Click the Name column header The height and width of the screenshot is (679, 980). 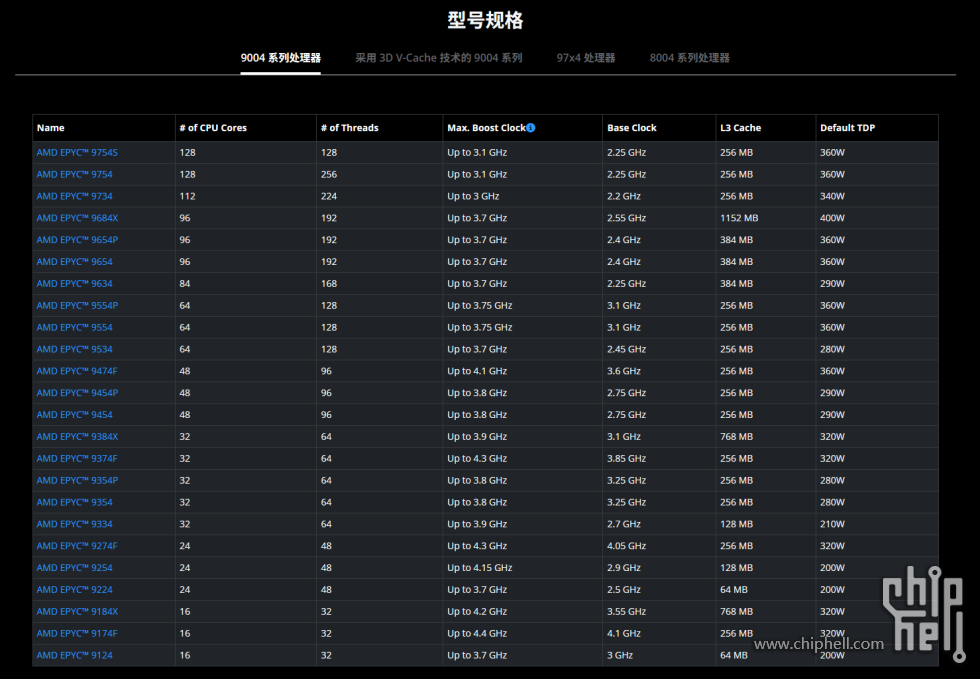pyautogui.click(x=51, y=128)
